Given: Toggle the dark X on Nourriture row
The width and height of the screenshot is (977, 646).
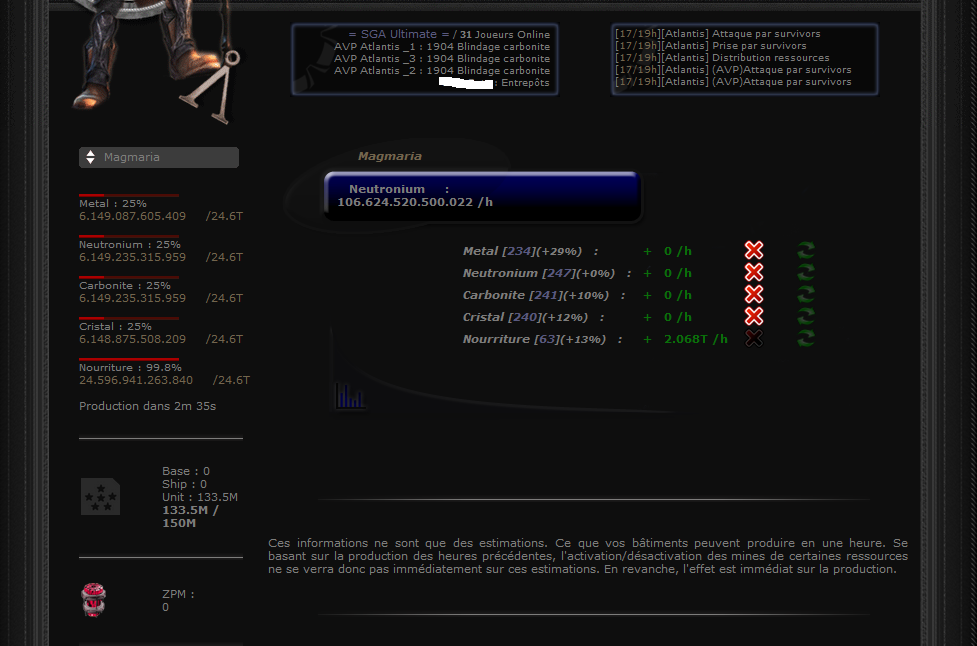Looking at the screenshot, I should (754, 338).
